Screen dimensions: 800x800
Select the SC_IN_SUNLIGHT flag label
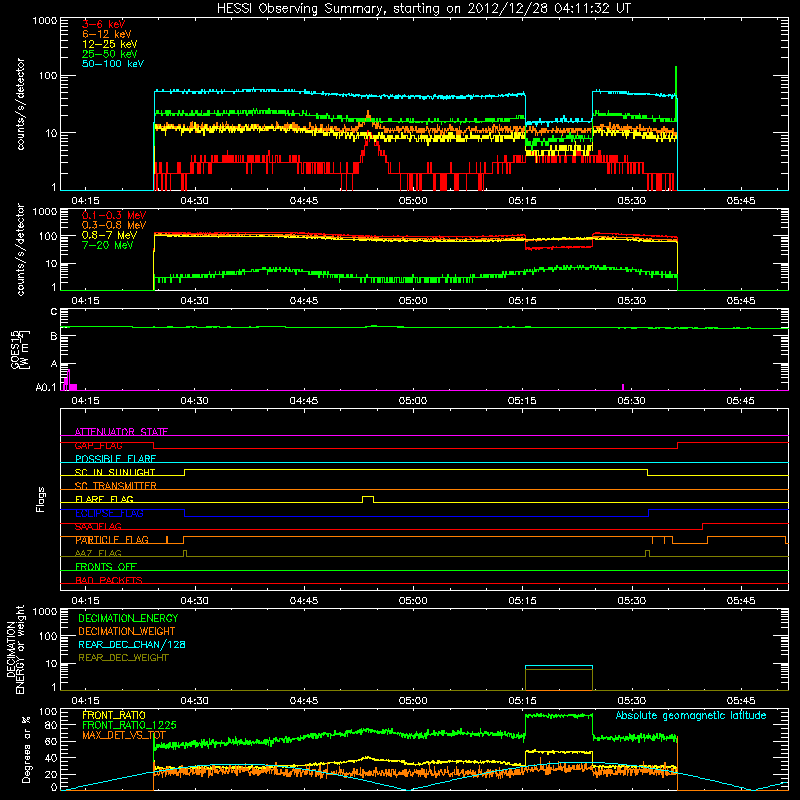[115, 472]
